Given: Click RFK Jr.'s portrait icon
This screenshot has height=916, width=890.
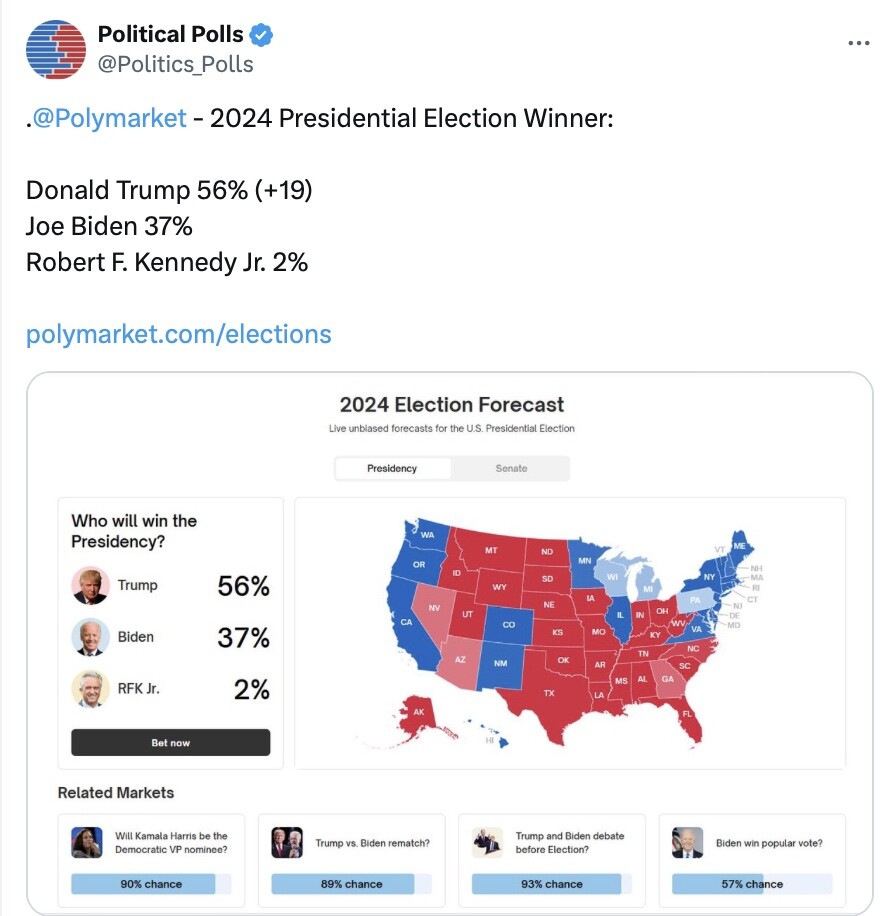Looking at the screenshot, I should (x=91, y=689).
